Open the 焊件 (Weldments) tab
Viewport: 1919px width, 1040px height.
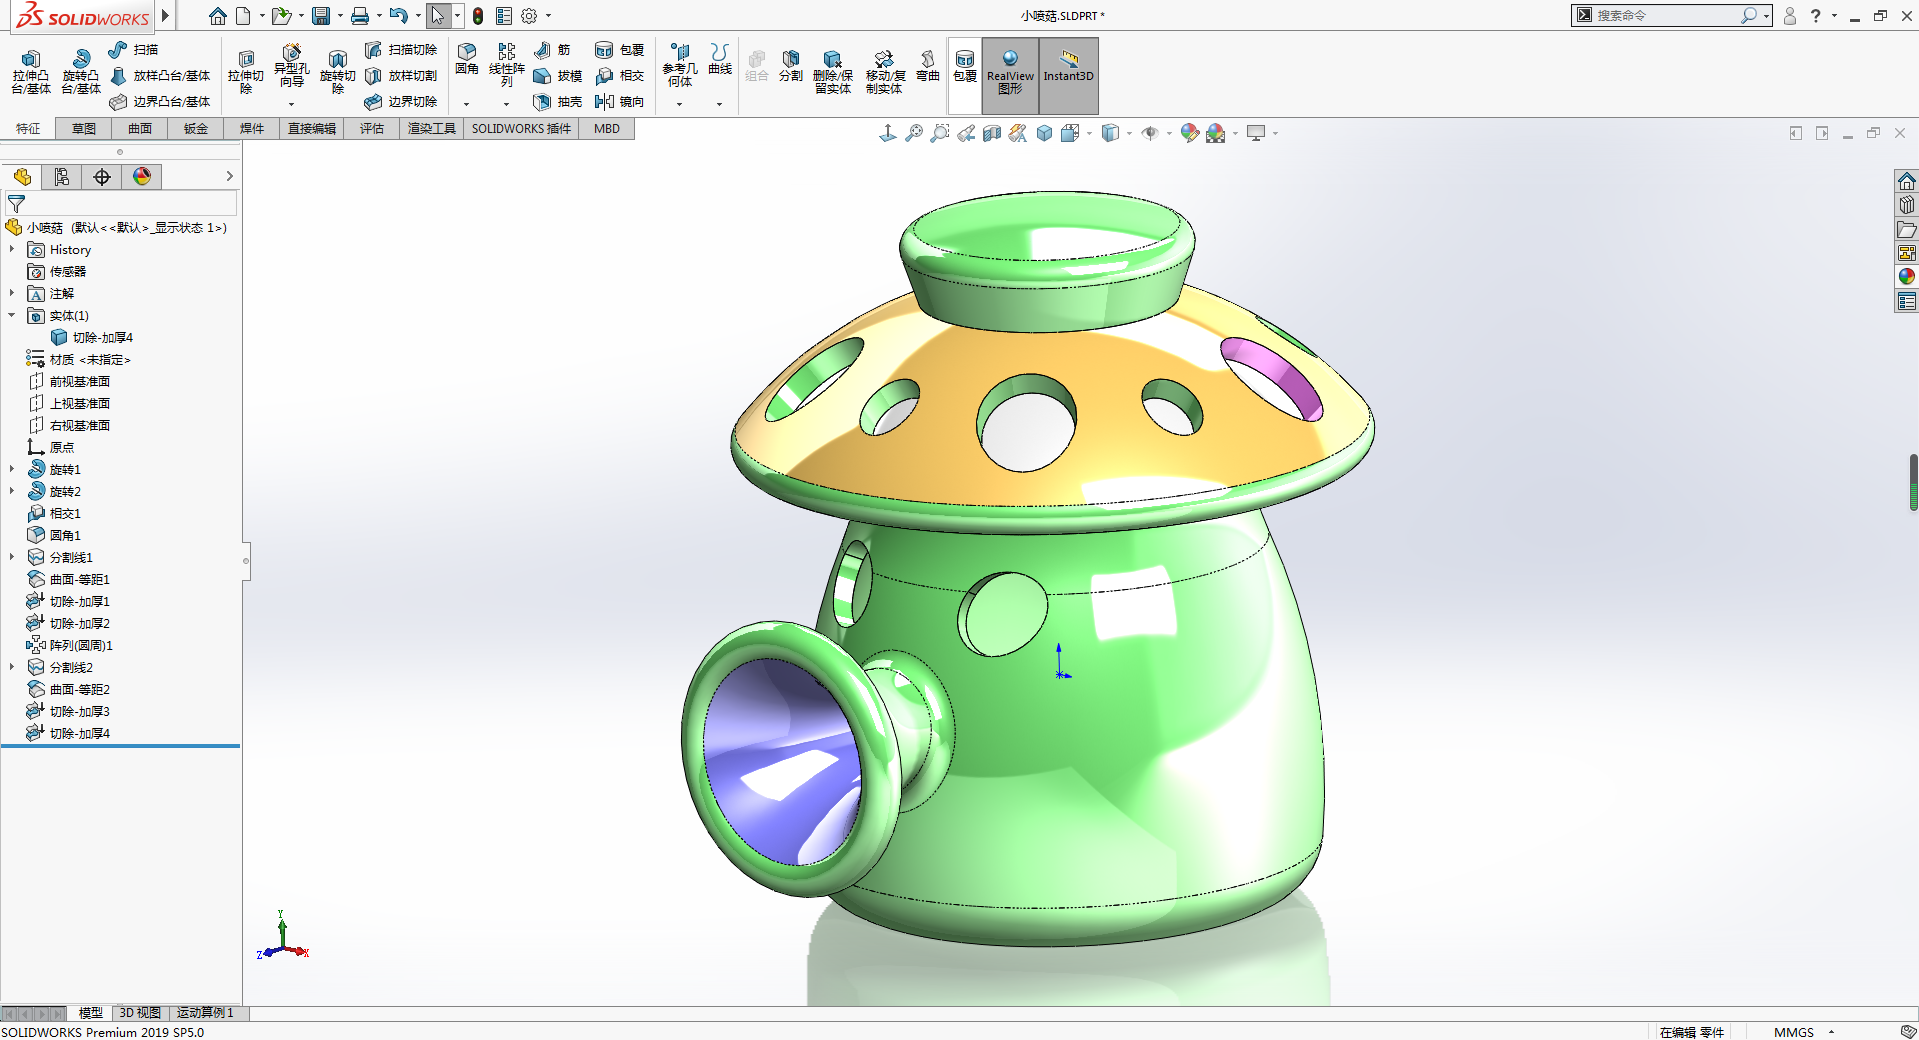pyautogui.click(x=252, y=129)
